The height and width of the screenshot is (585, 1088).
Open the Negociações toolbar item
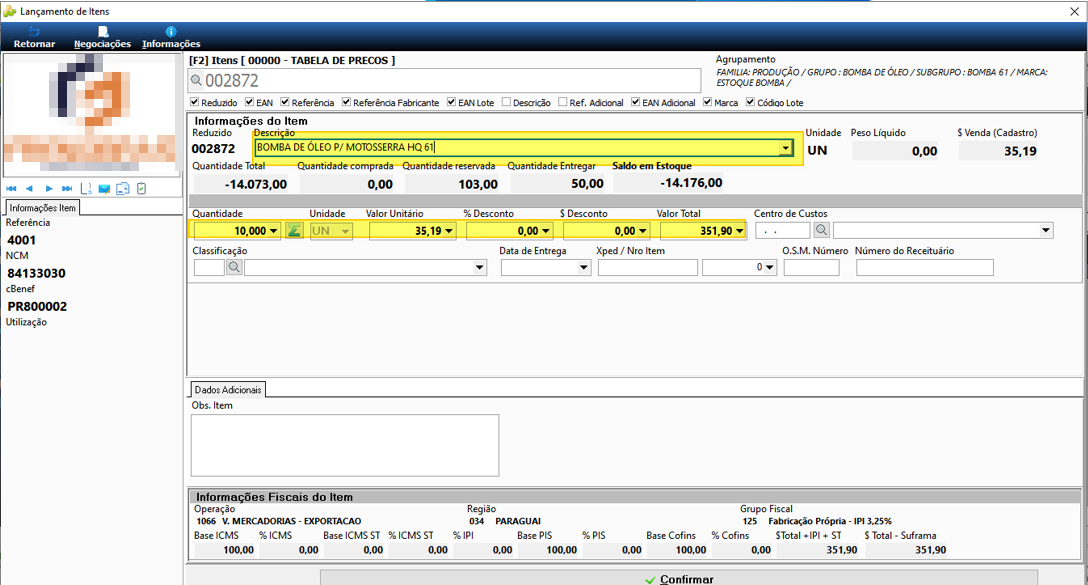[102, 37]
